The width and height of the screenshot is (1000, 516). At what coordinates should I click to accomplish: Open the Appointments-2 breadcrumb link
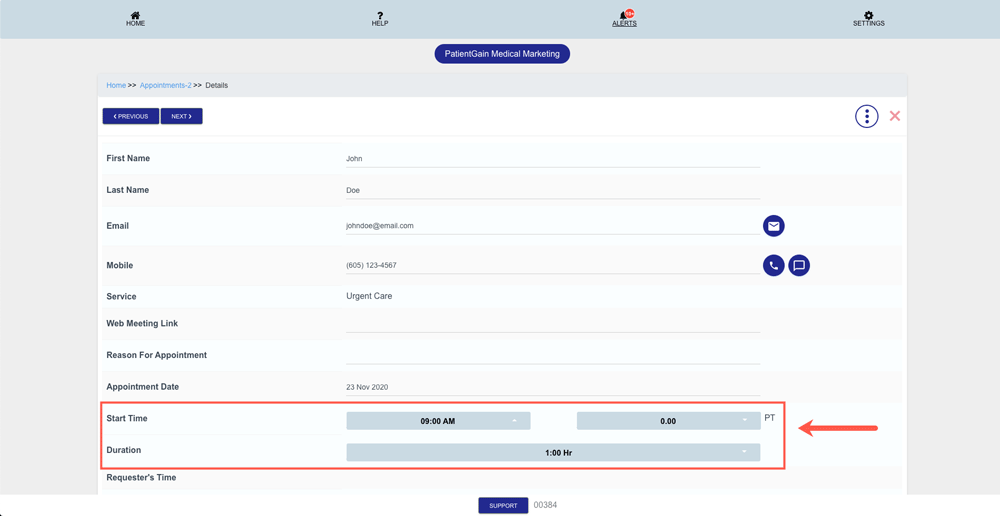click(x=165, y=85)
